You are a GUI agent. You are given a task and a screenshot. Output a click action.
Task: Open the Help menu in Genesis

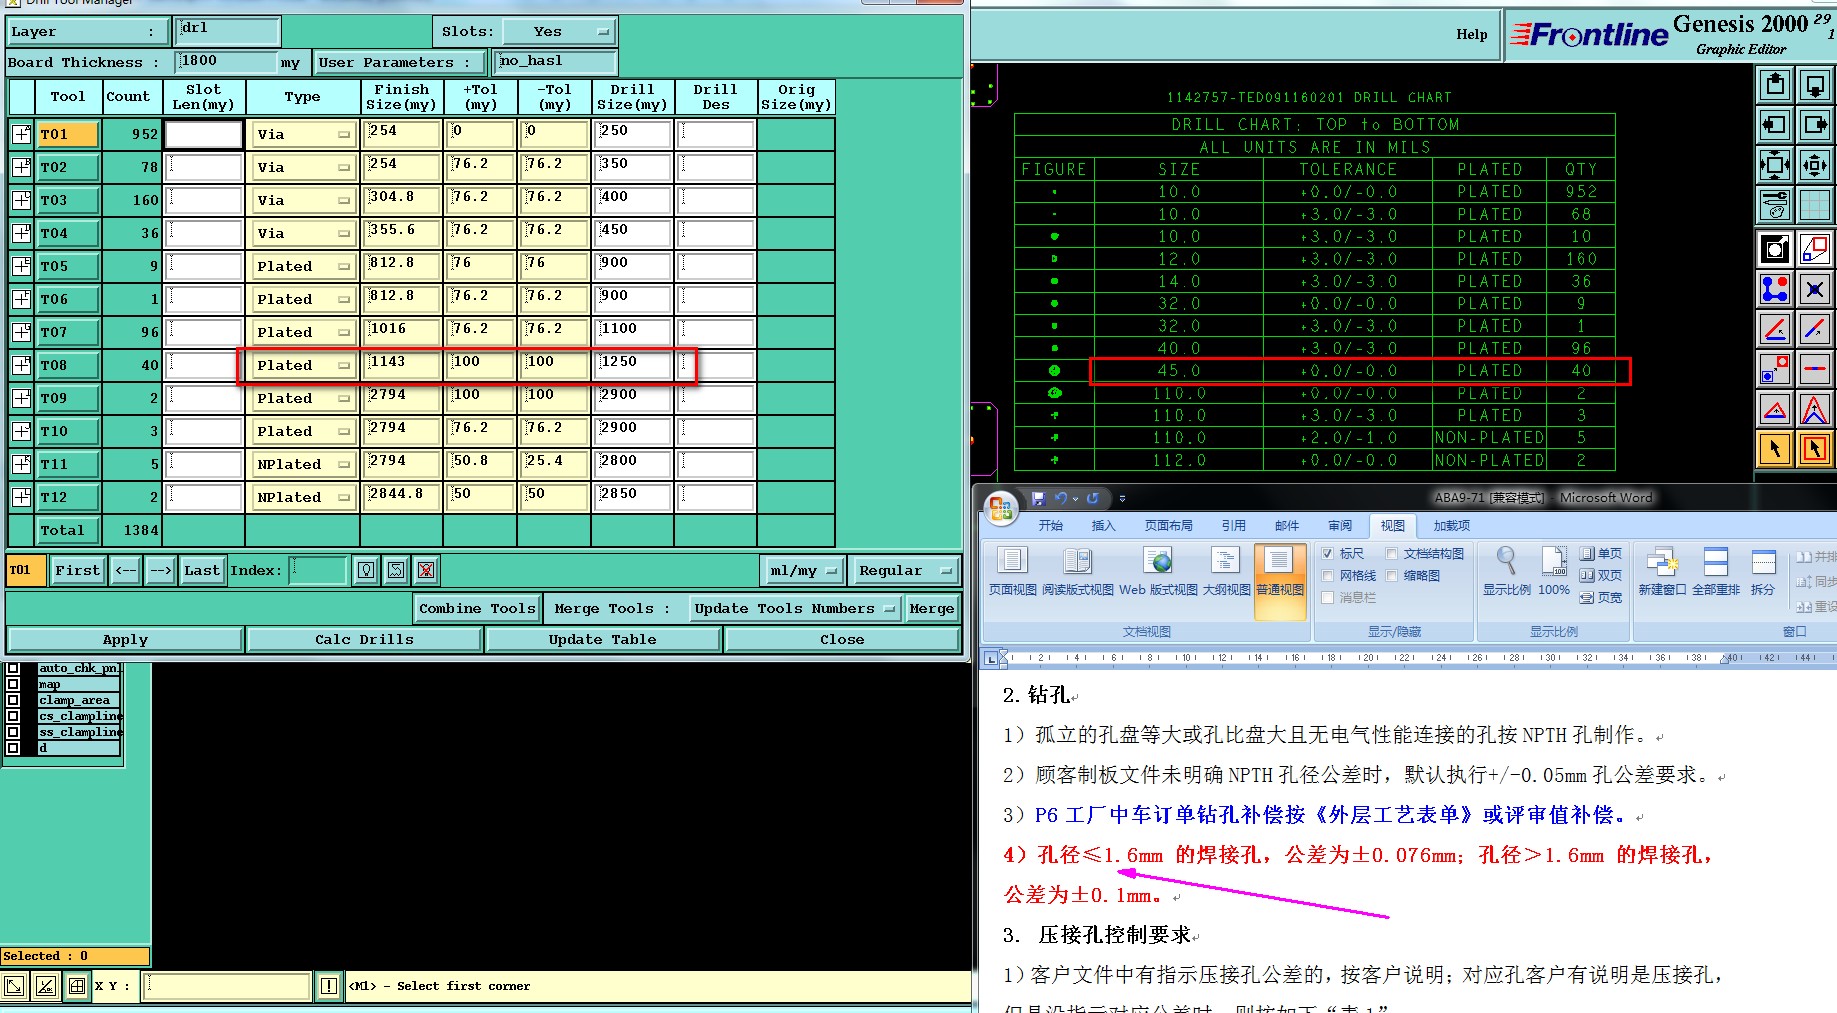point(1471,34)
